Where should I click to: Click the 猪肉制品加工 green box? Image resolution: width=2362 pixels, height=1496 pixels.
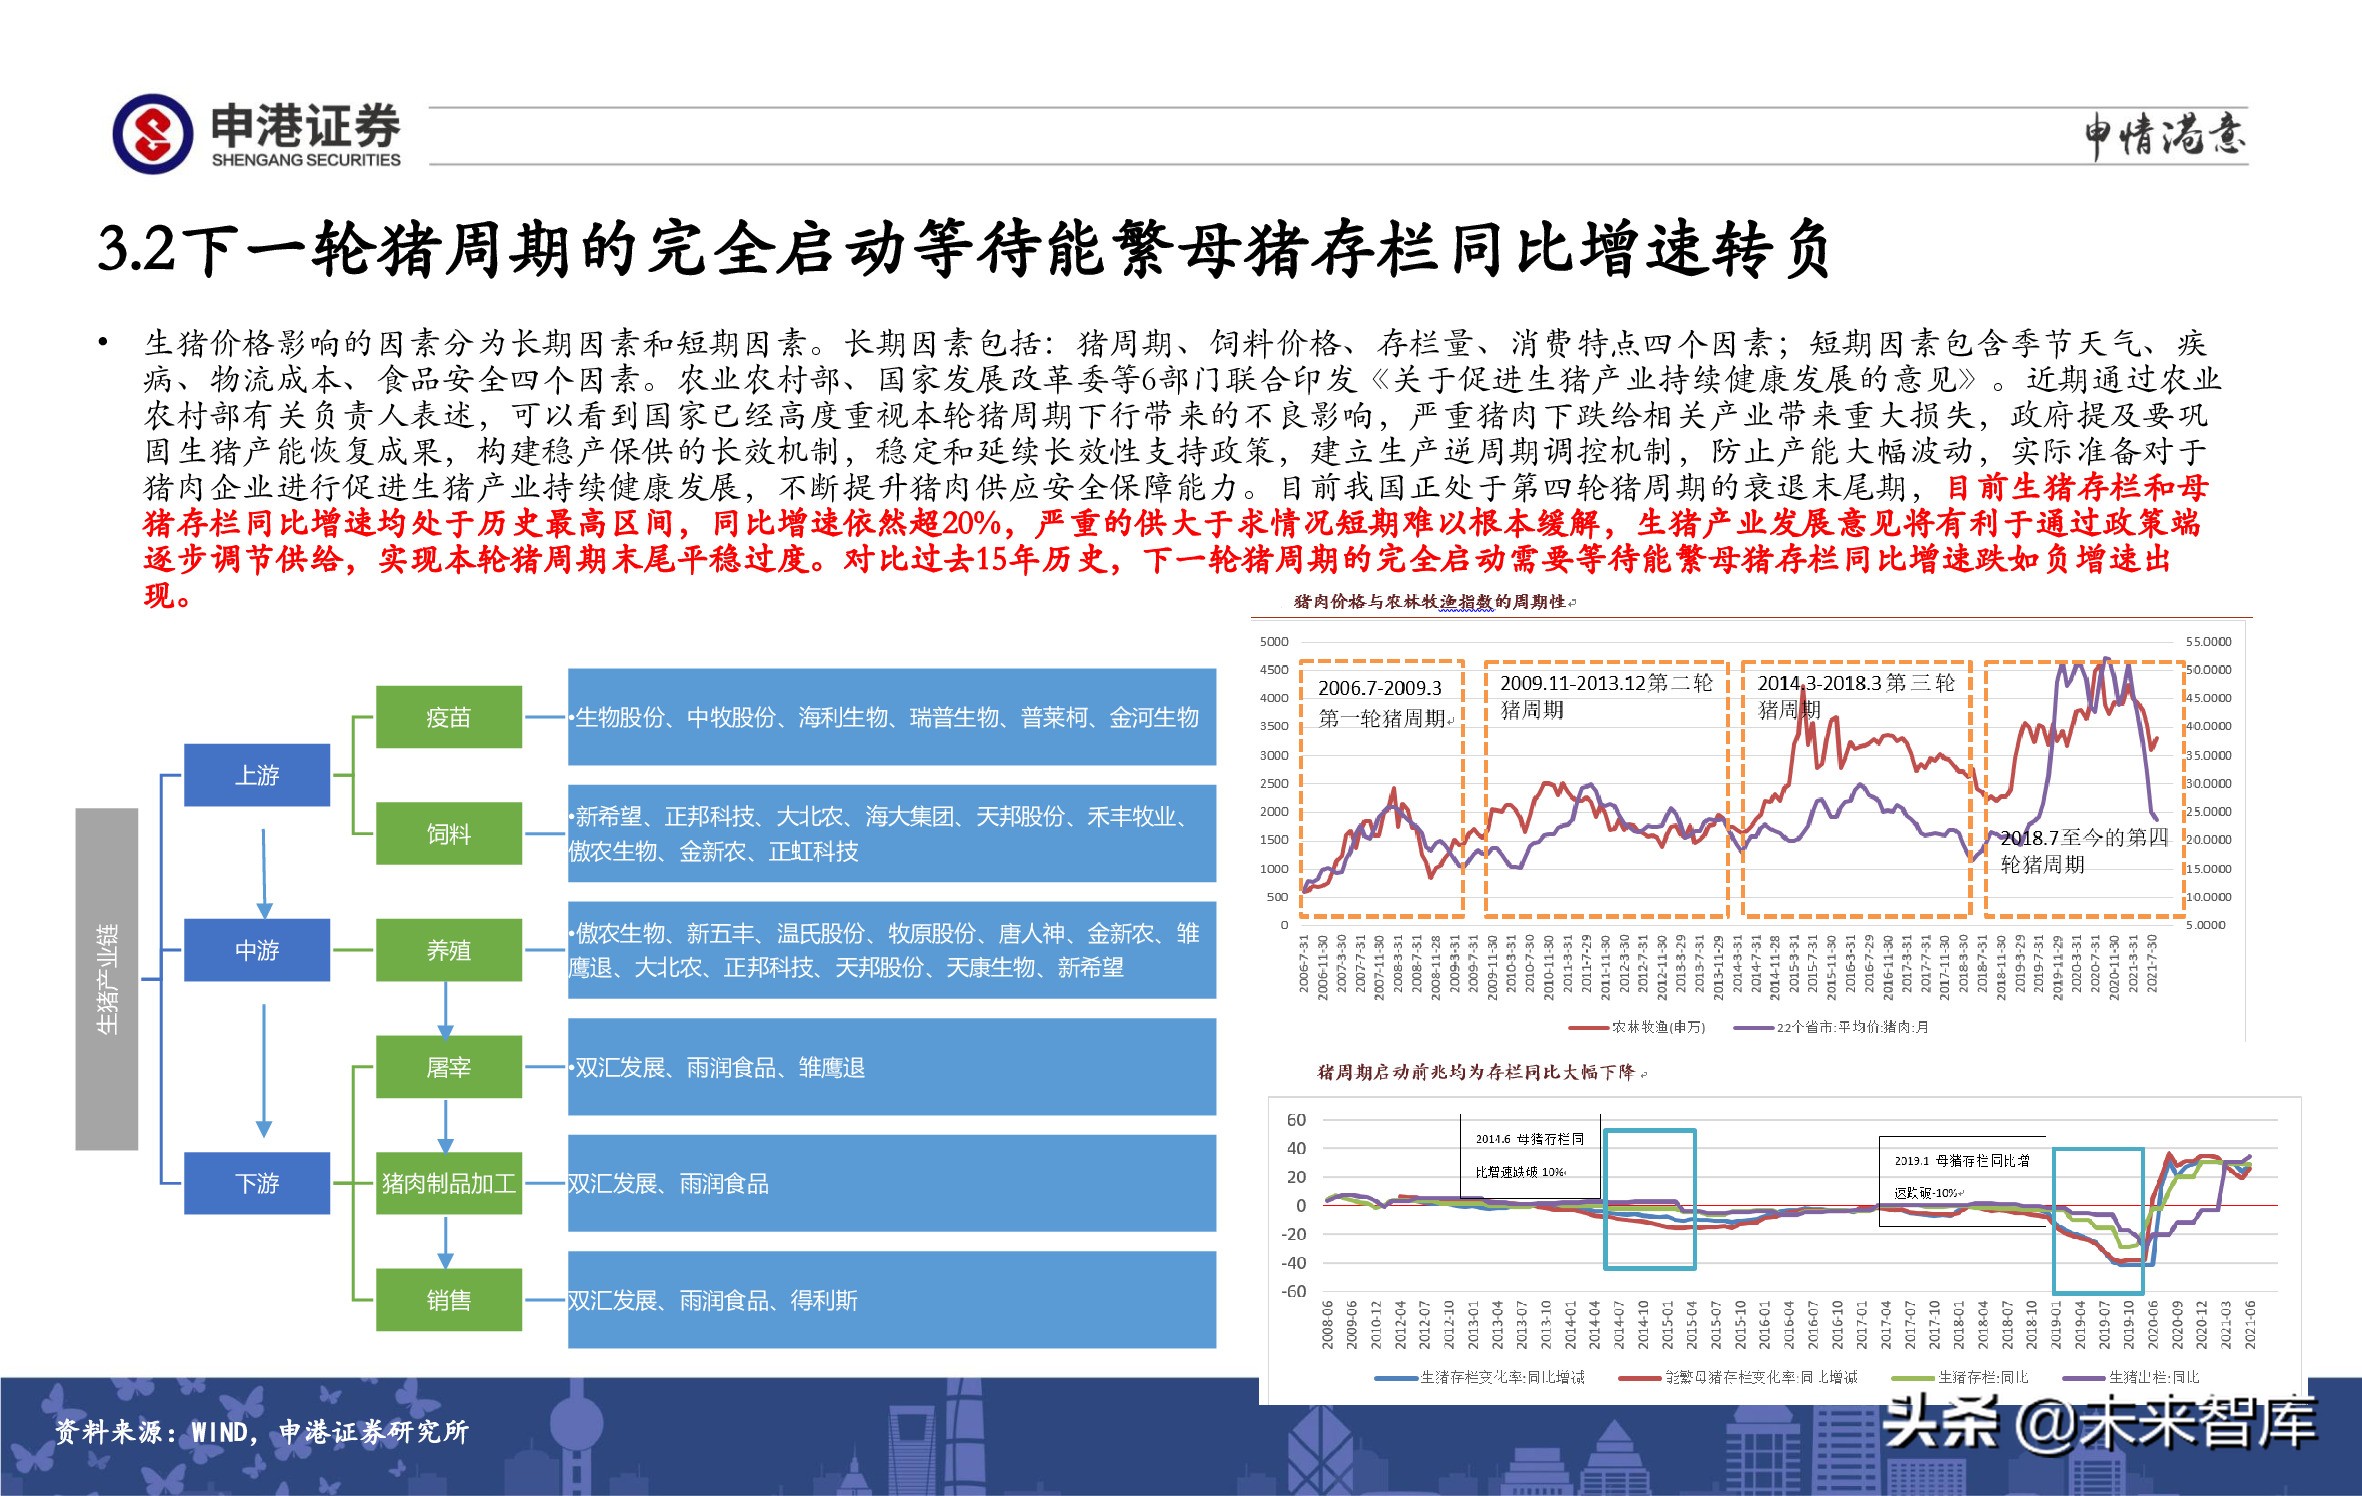[449, 1183]
